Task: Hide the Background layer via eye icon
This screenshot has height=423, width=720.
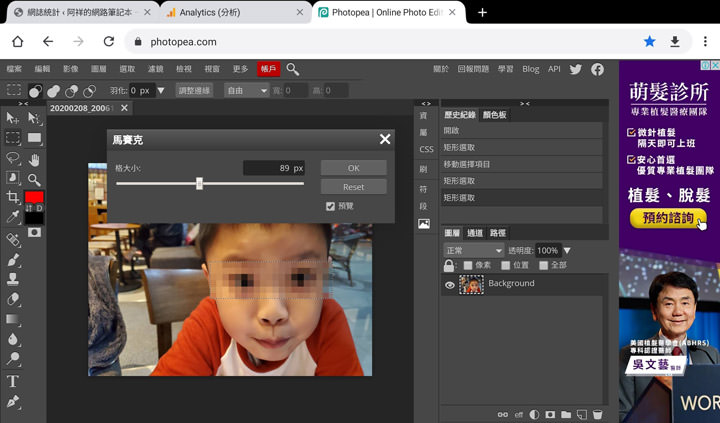Action: (x=450, y=285)
